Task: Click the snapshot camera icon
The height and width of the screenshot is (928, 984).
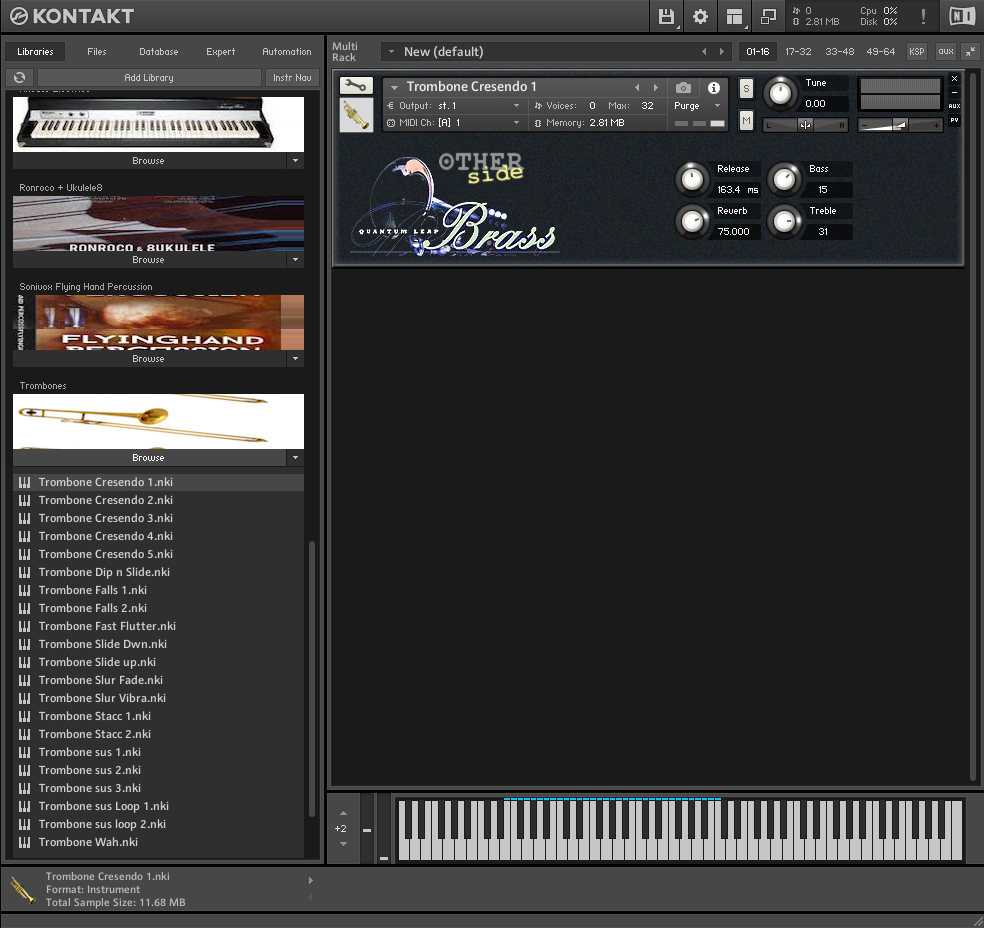Action: click(683, 88)
